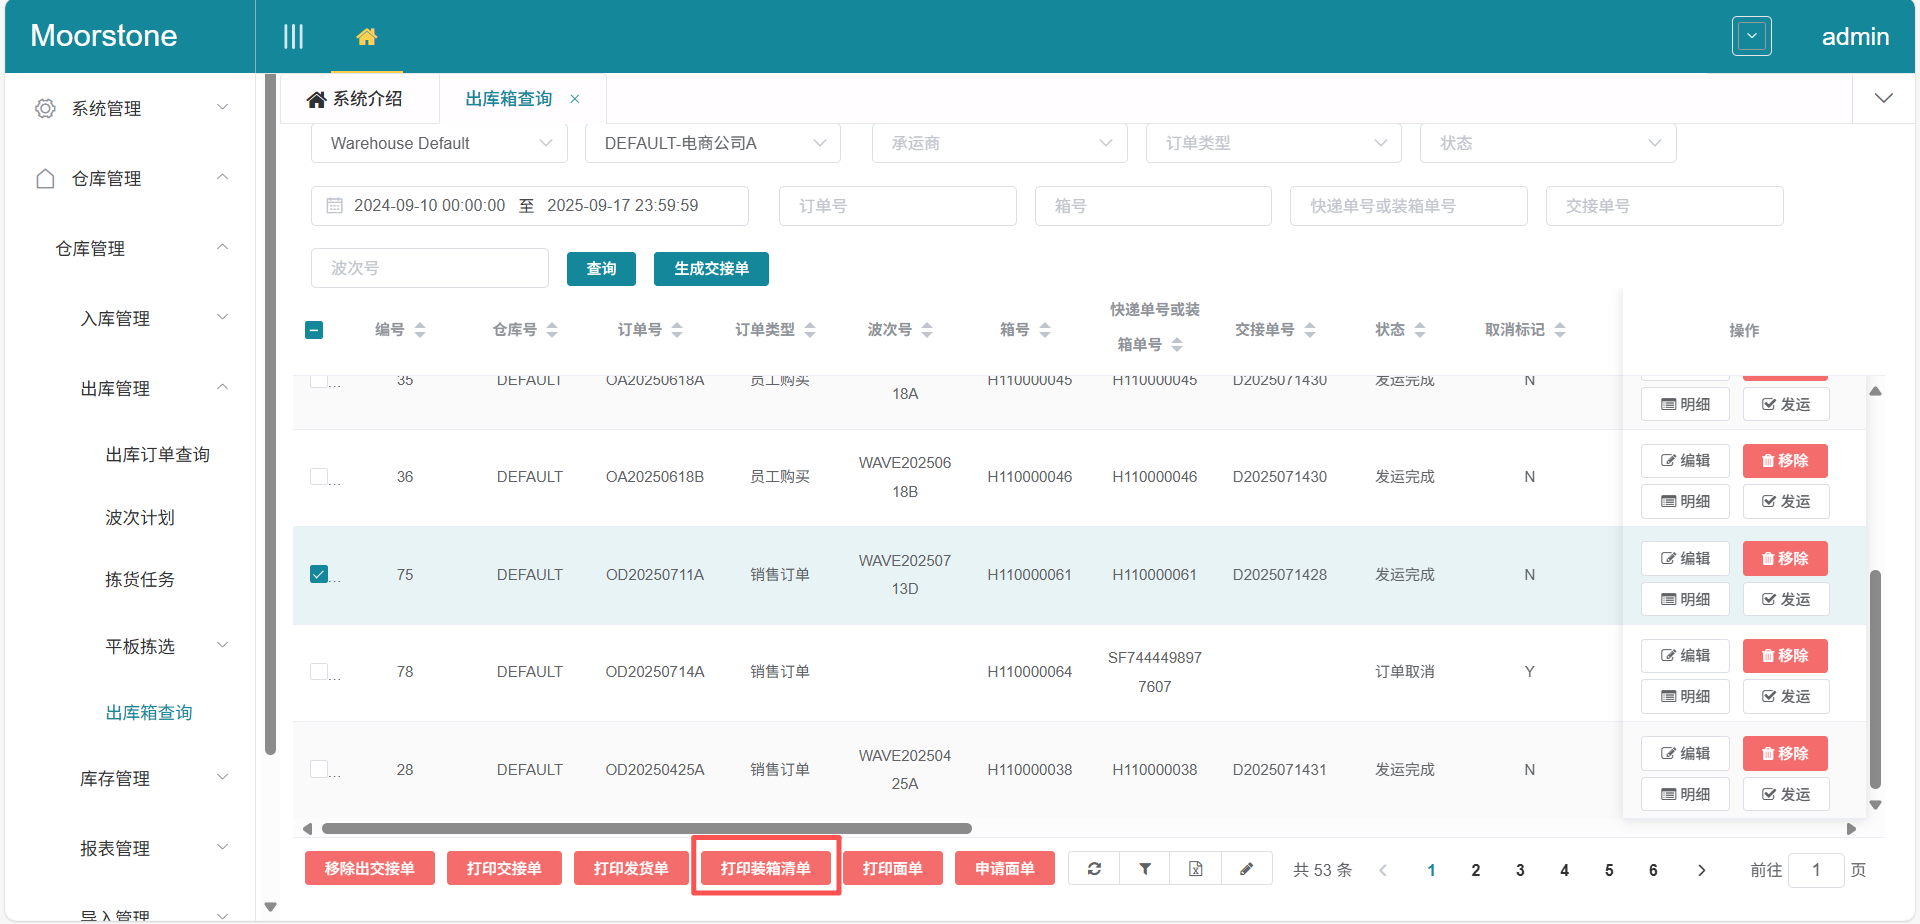The height and width of the screenshot is (924, 1920).
Task: Open the filter funnel icon
Action: pyautogui.click(x=1145, y=869)
